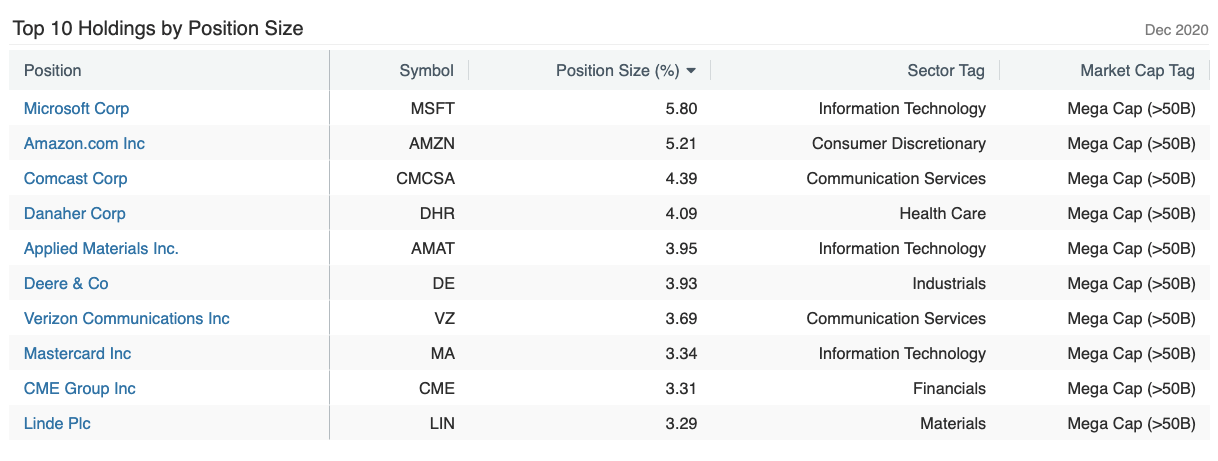Open the Danaher Corp position

tap(74, 213)
